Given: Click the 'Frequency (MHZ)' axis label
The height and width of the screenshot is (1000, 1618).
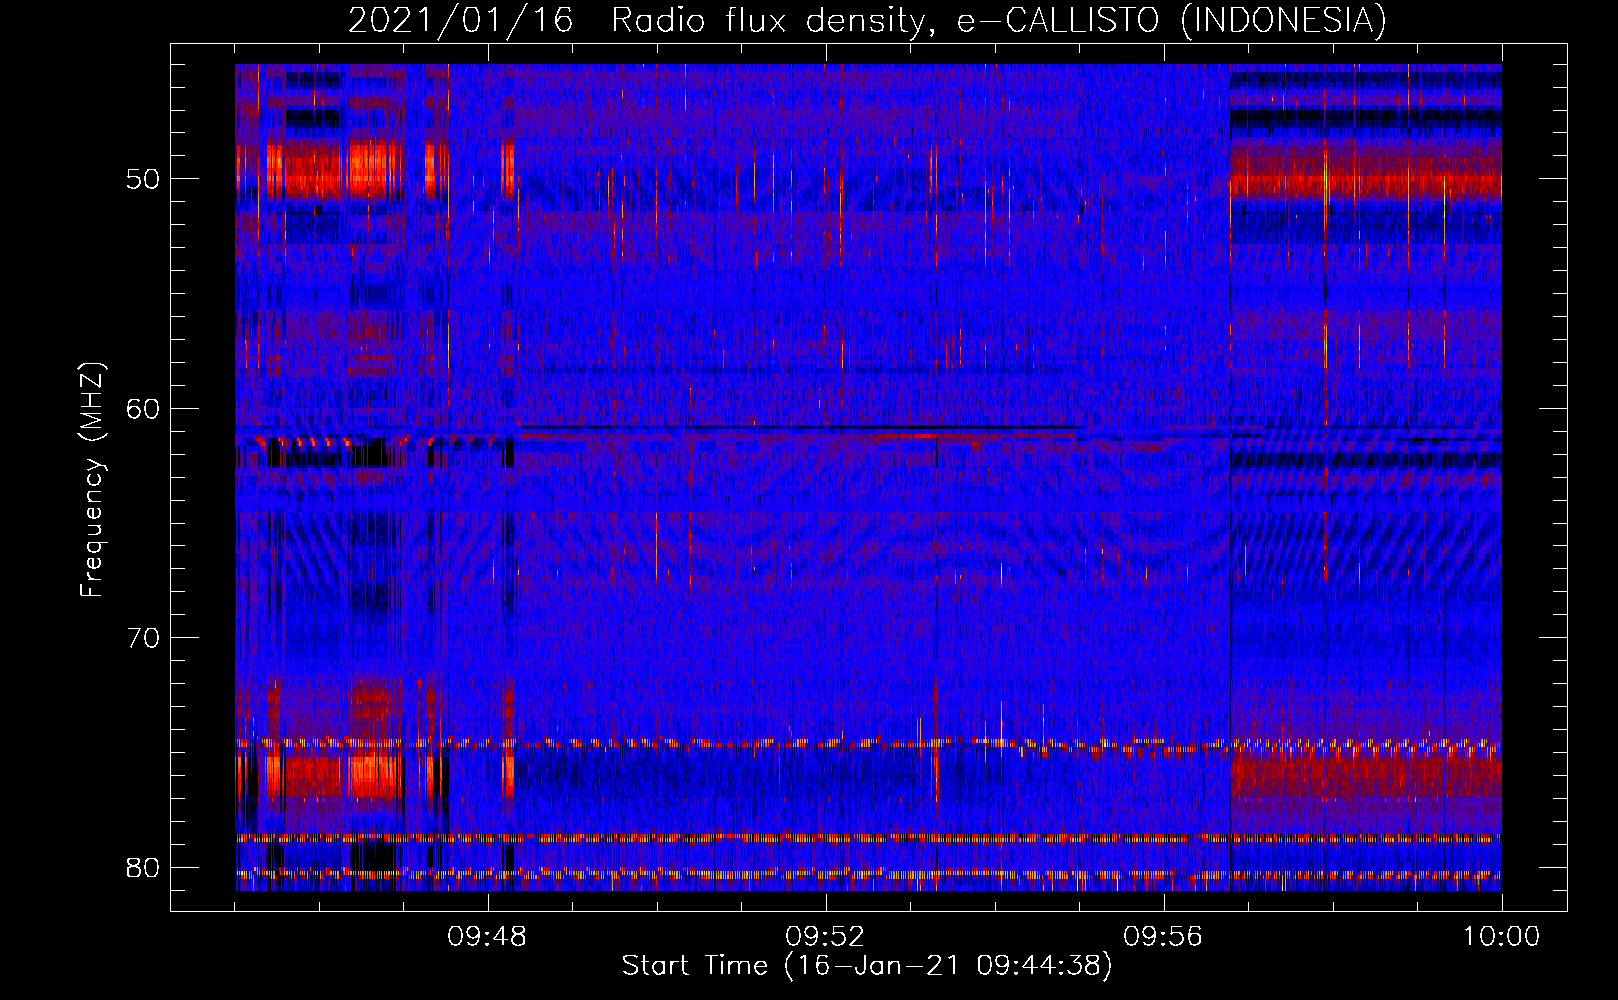Looking at the screenshot, I should tap(92, 480).
